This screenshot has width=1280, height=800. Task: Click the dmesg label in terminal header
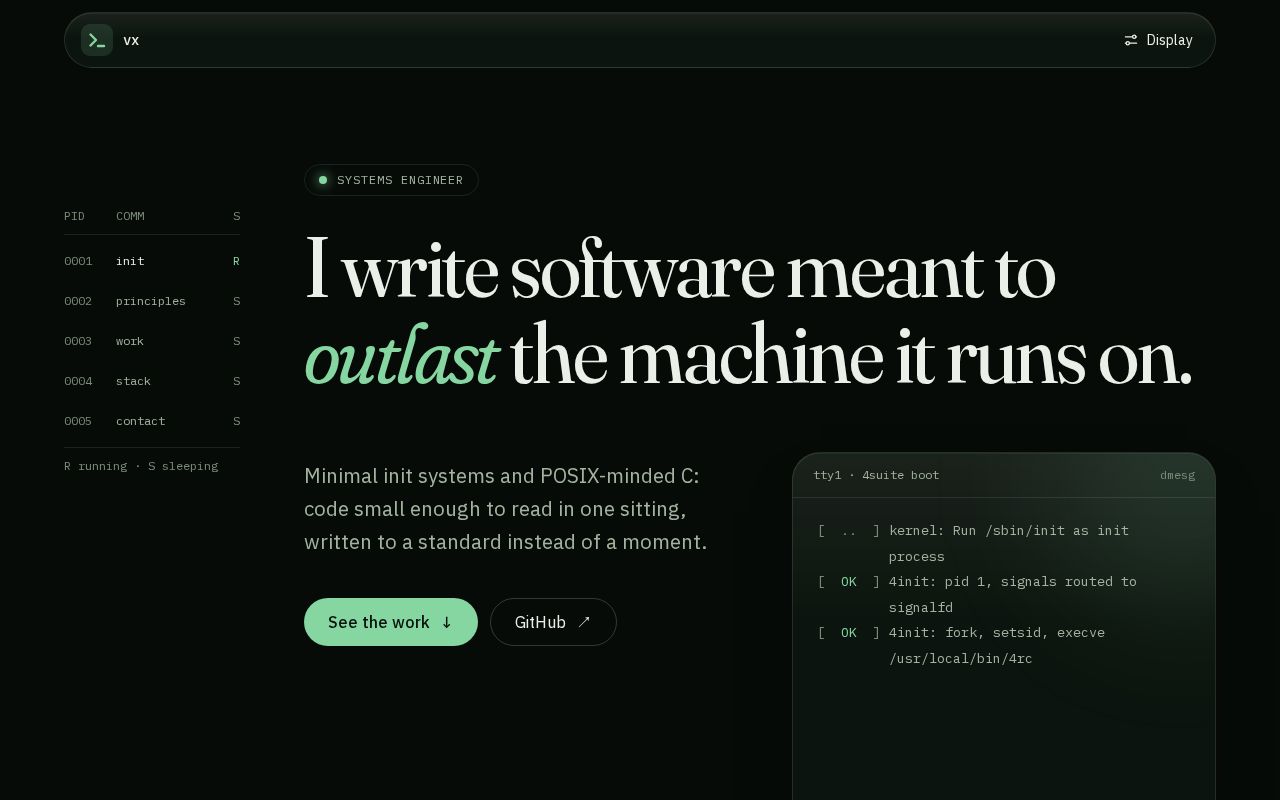(1177, 475)
